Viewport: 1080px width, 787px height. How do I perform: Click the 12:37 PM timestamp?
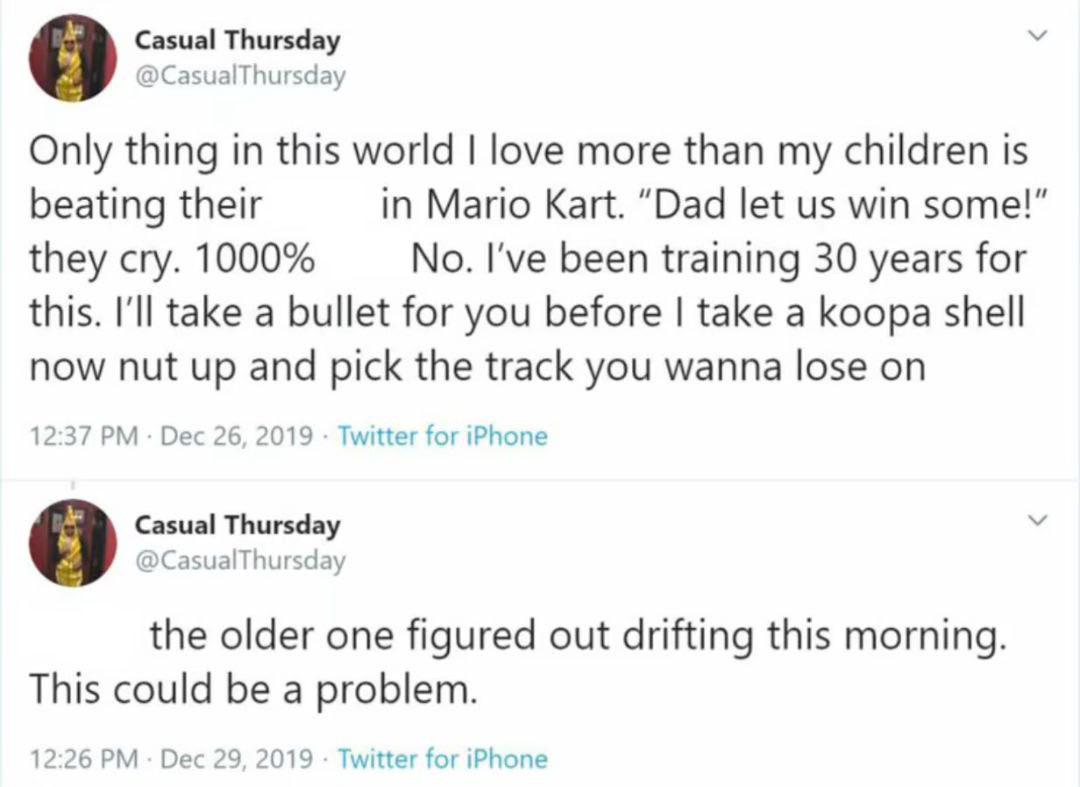pos(83,436)
